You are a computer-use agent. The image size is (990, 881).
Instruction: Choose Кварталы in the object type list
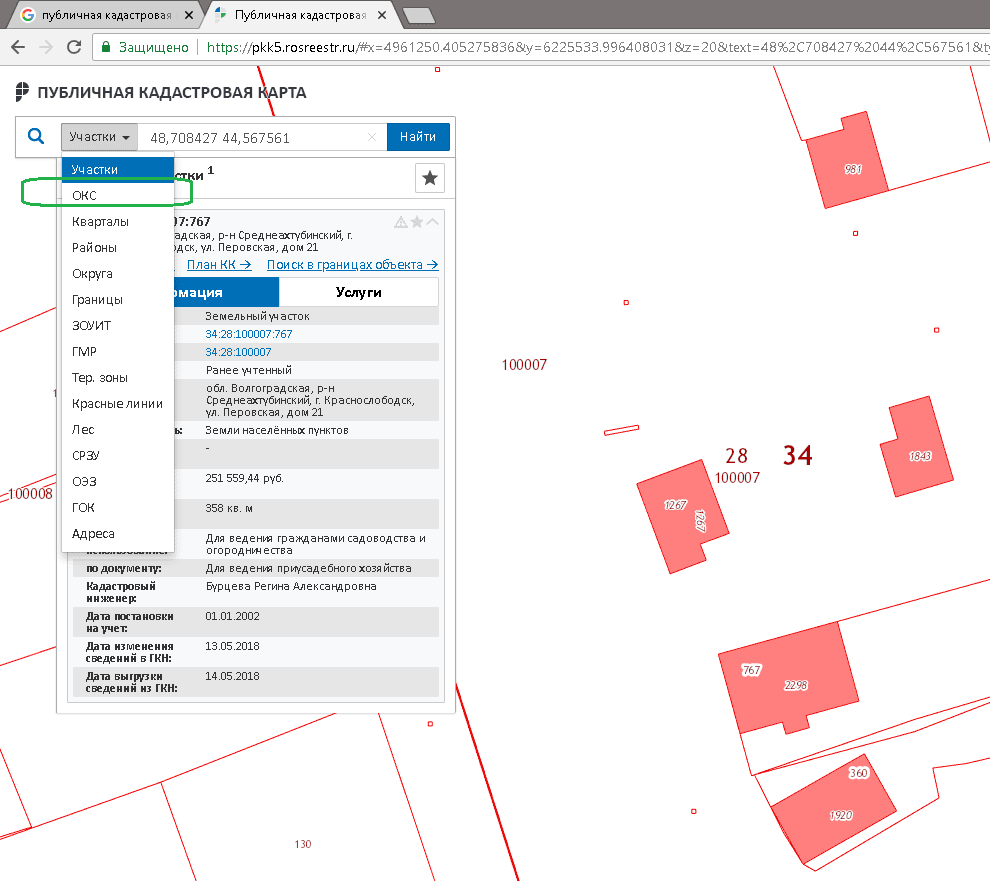(100, 221)
